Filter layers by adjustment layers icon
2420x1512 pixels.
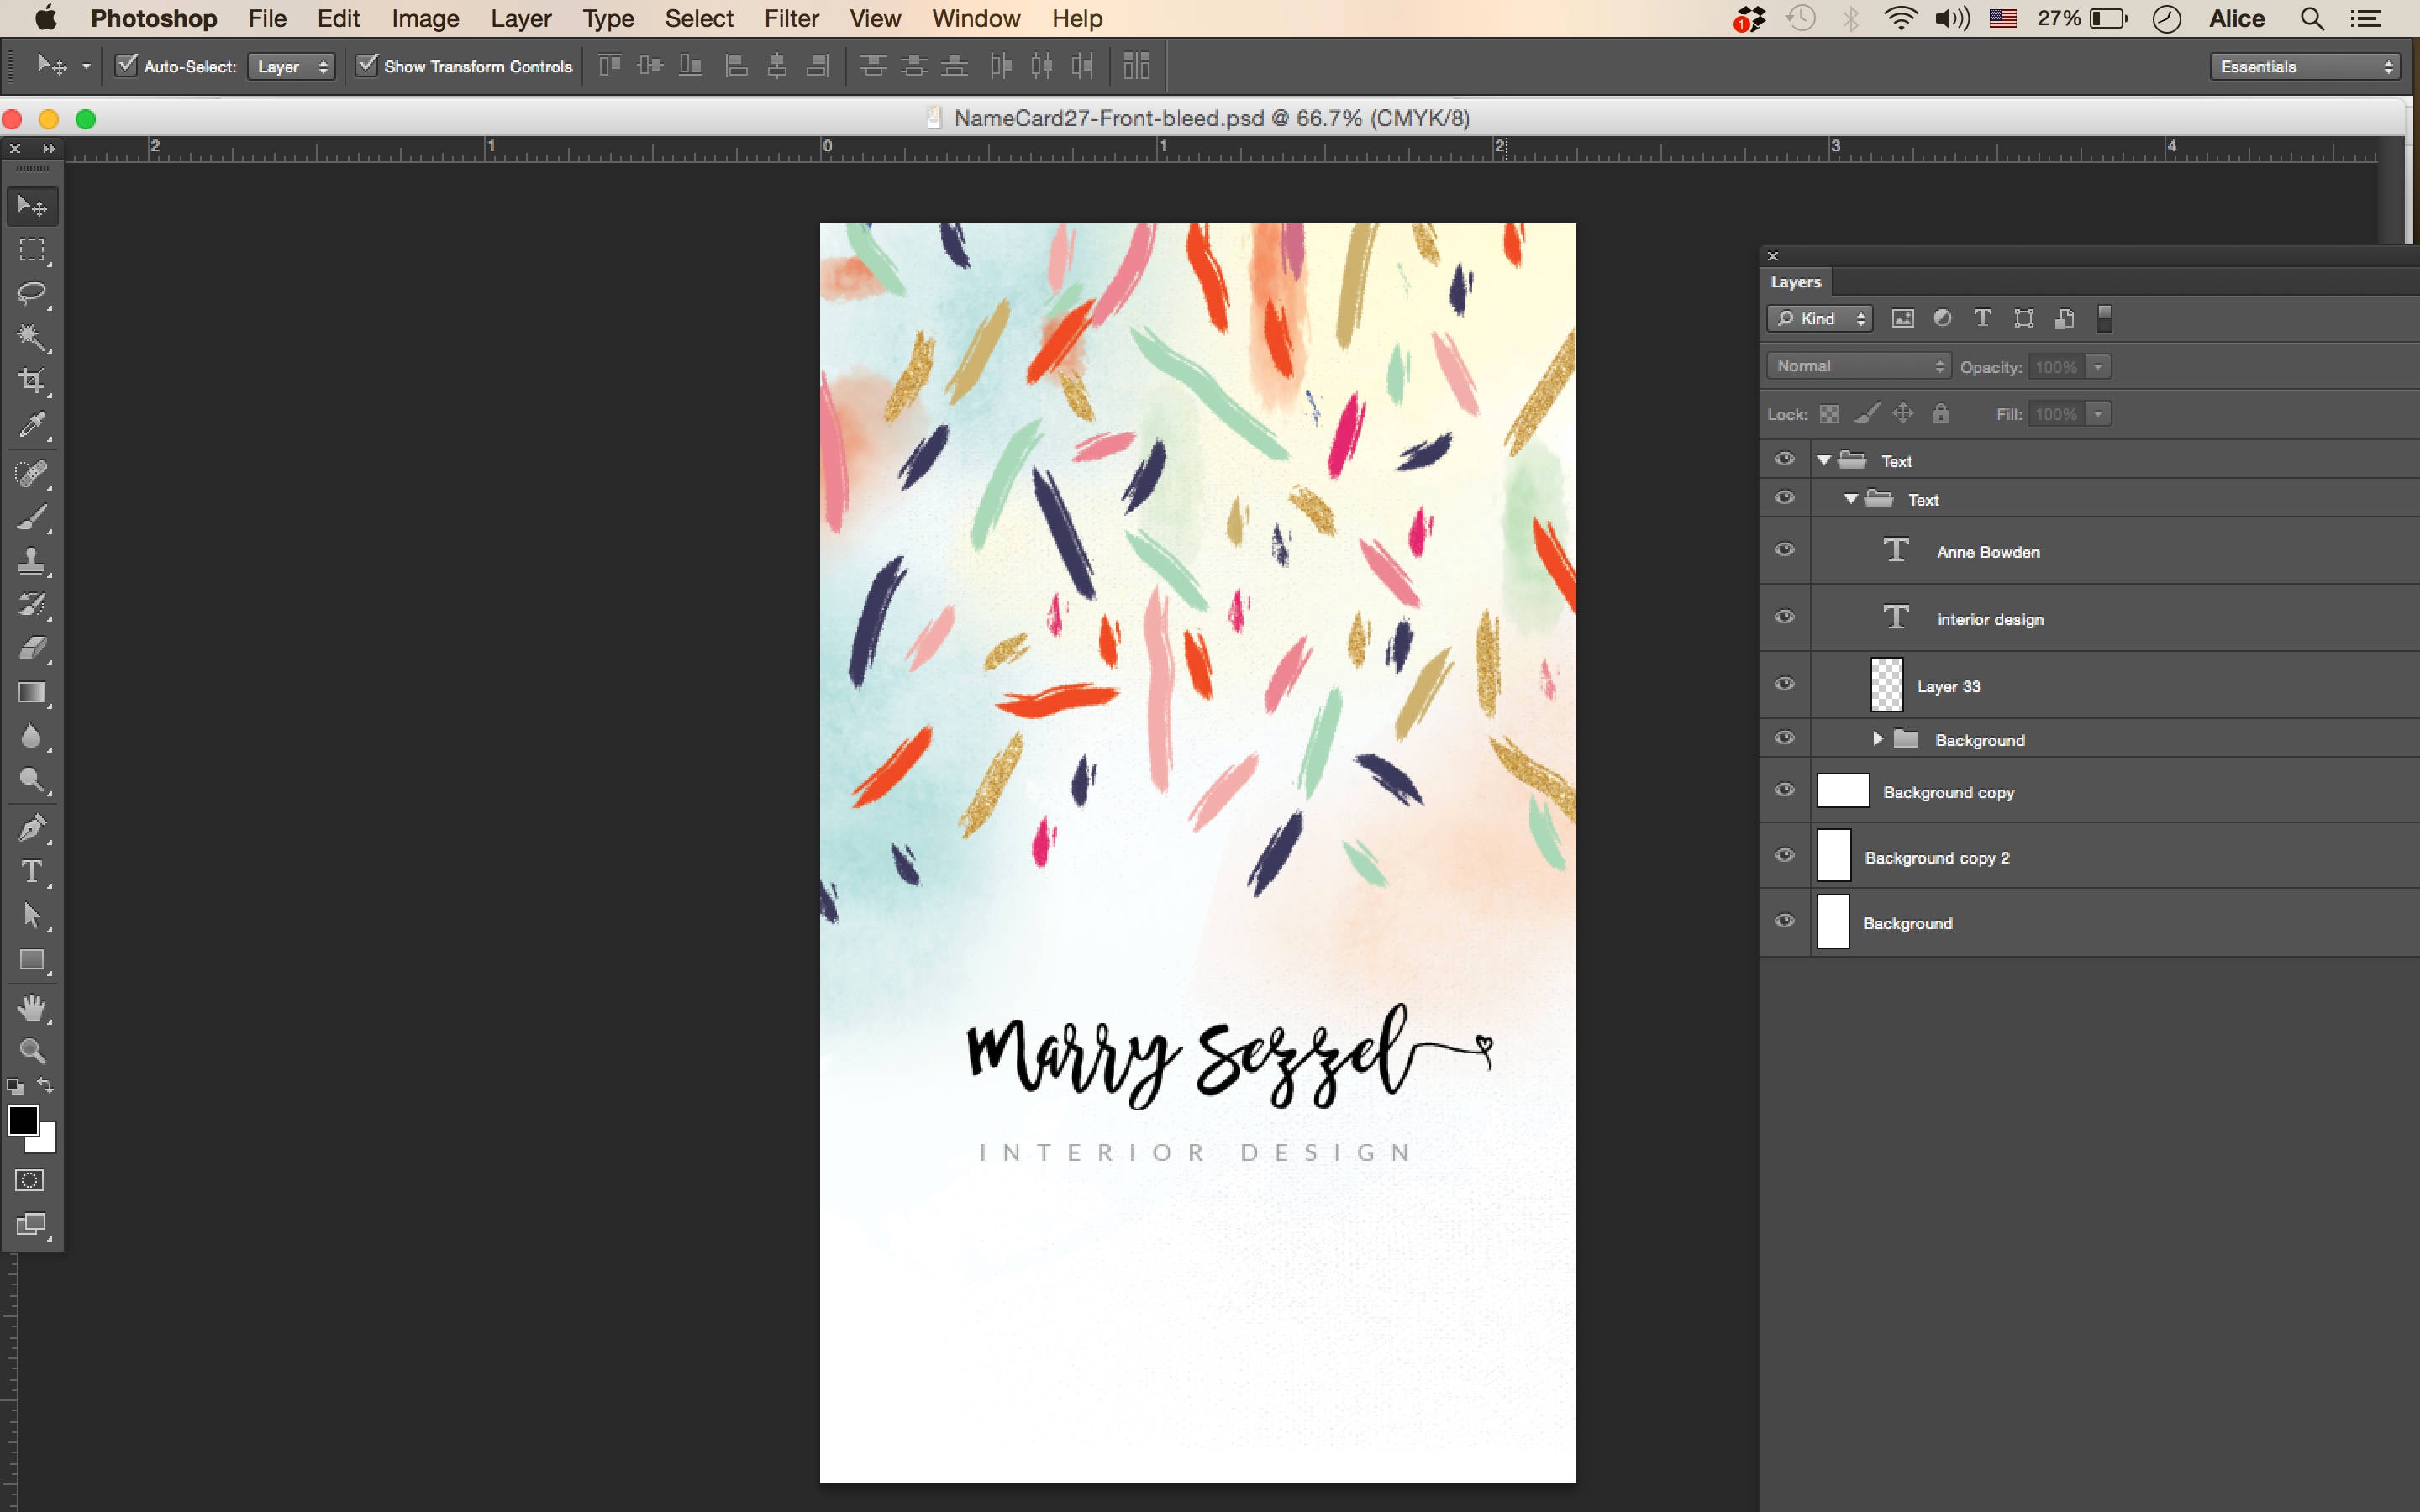[1942, 318]
